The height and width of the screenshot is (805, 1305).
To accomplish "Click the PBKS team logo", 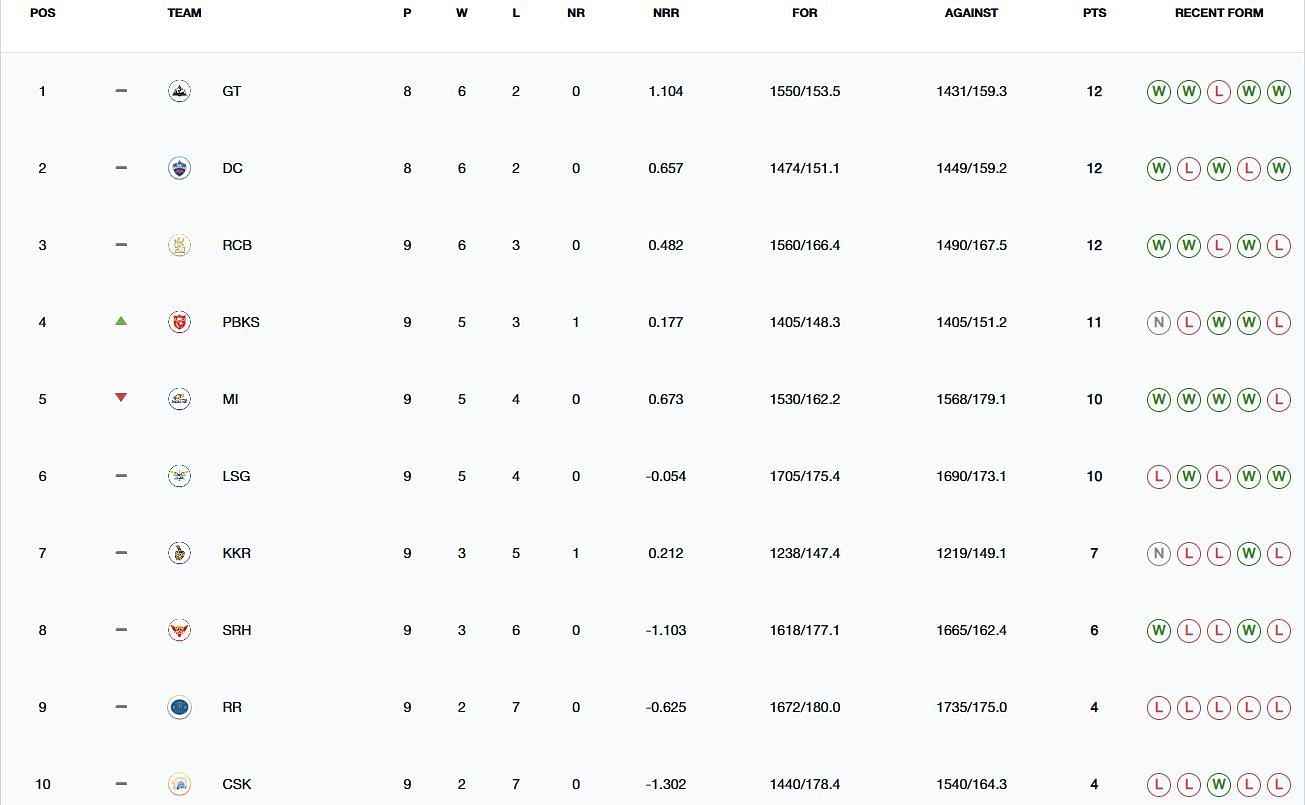I will tap(179, 322).
